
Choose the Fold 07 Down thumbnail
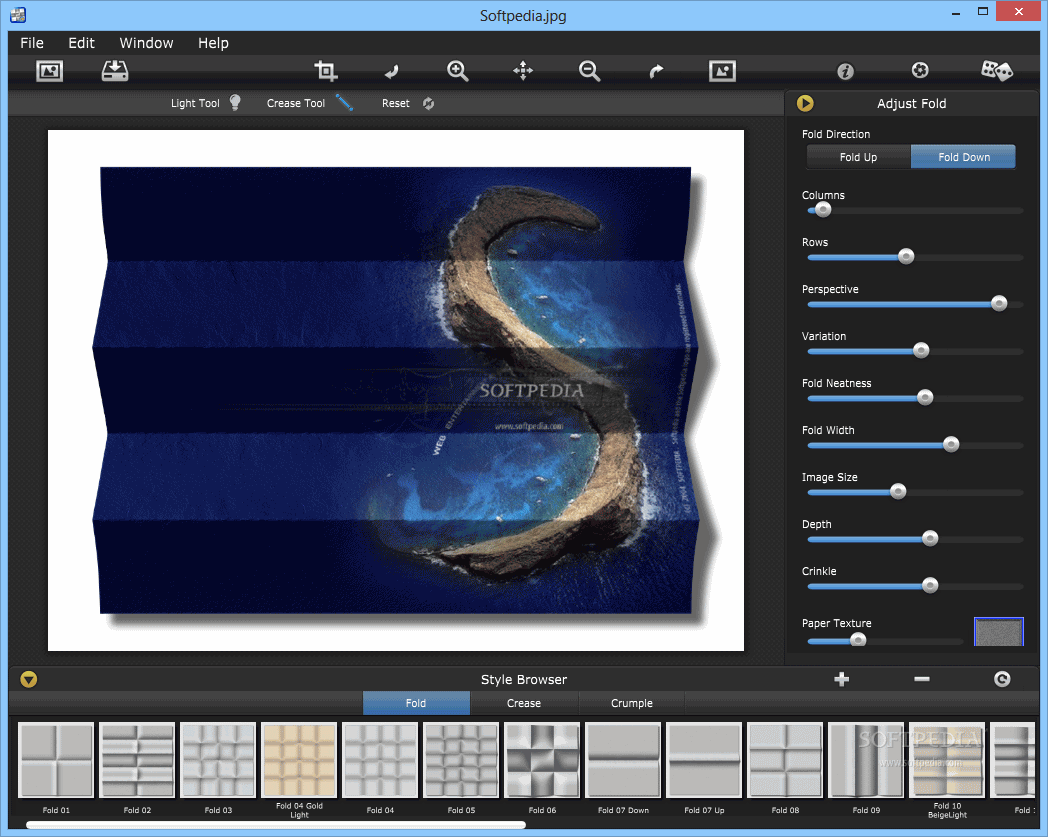point(623,760)
